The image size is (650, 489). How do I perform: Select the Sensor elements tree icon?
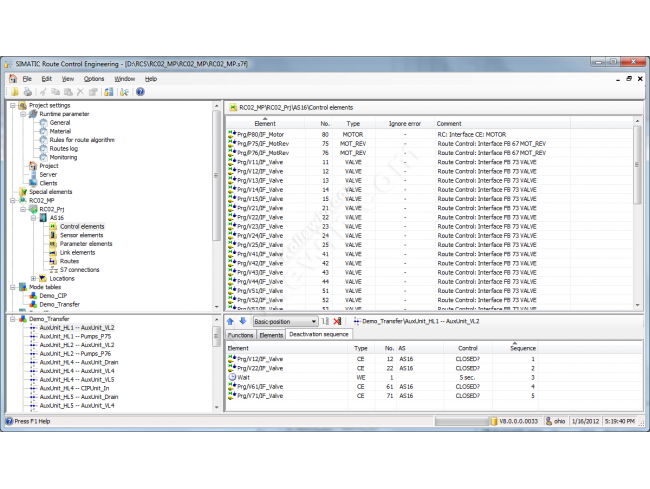coord(53,235)
